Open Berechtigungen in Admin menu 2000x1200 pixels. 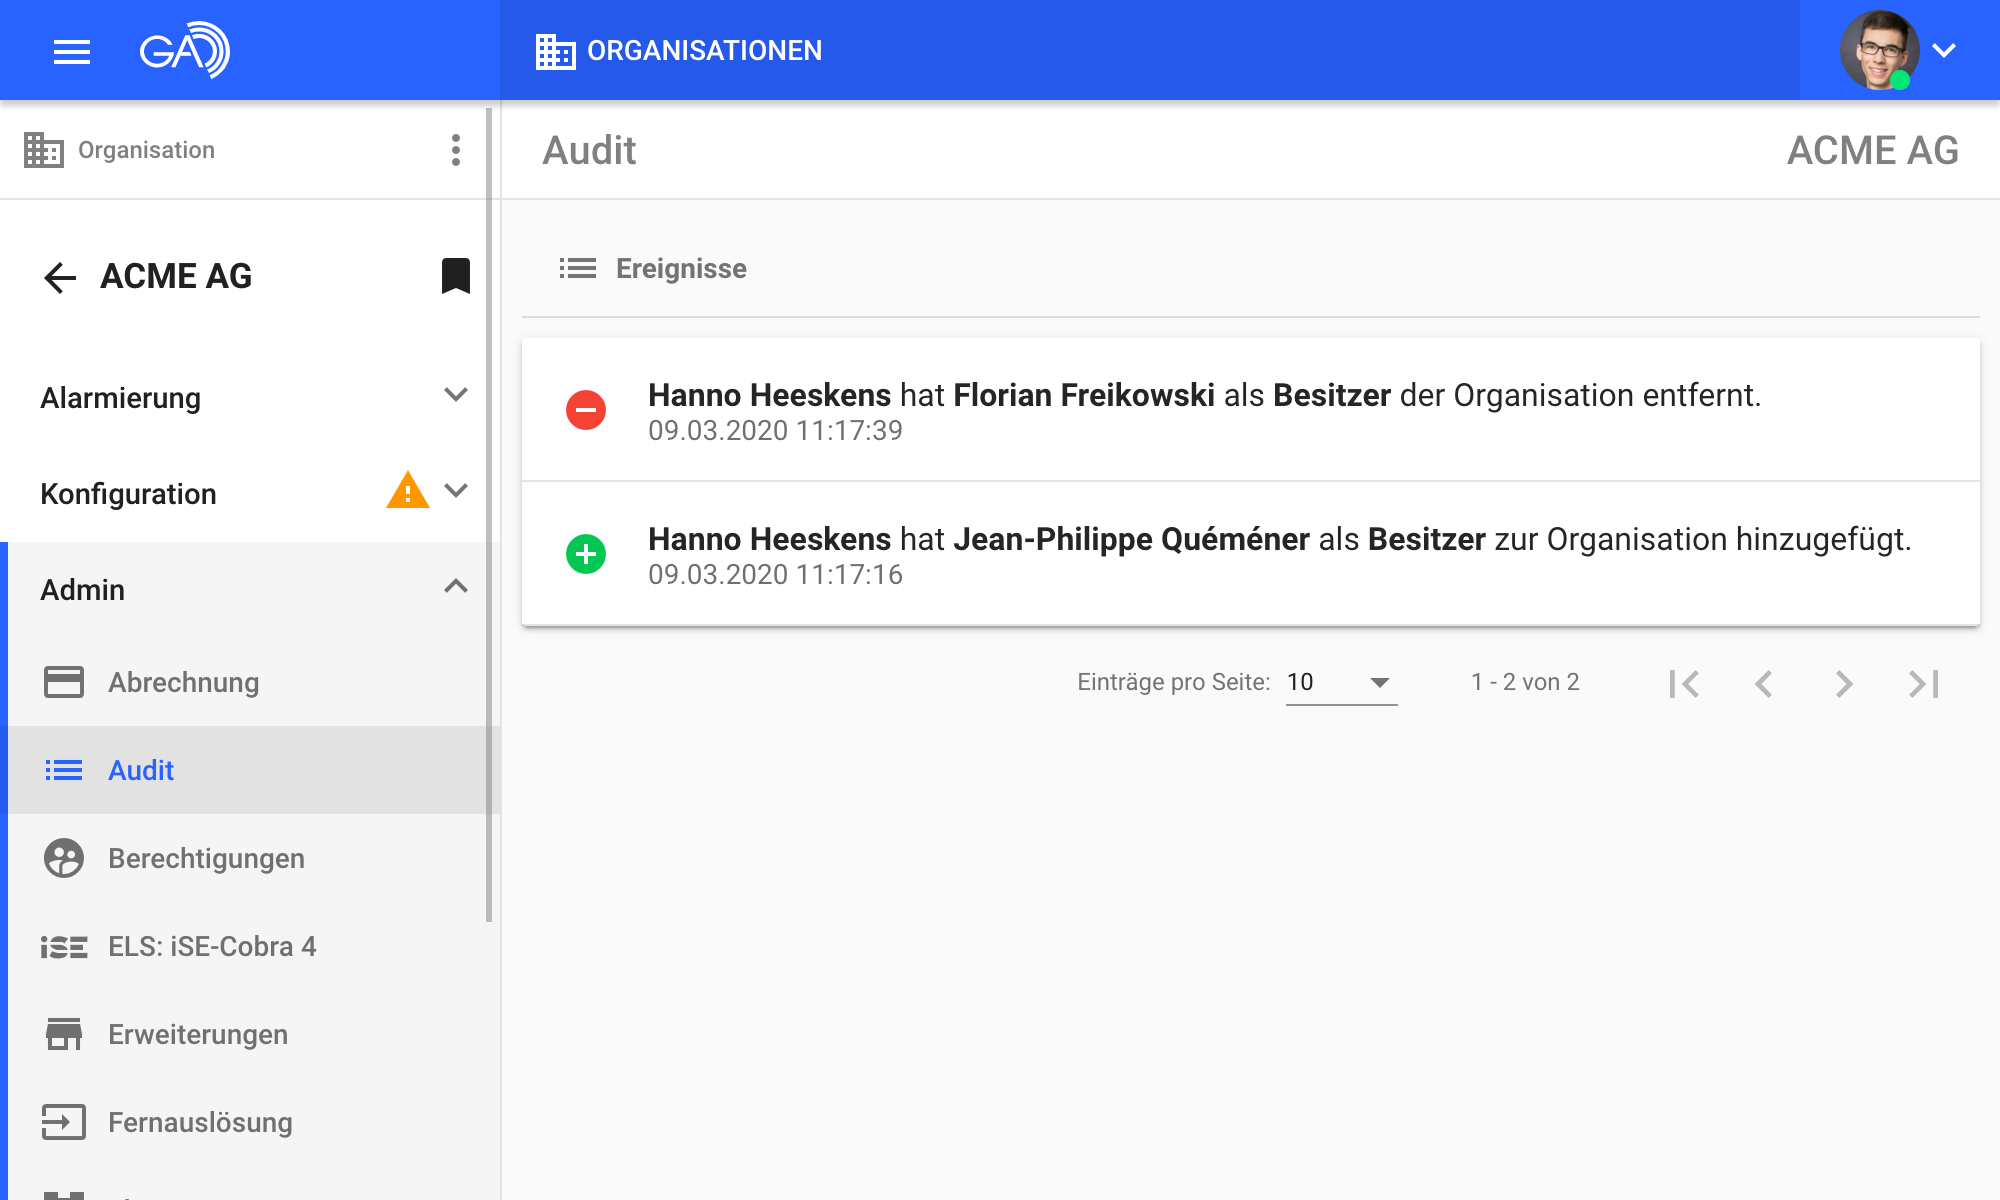(206, 858)
